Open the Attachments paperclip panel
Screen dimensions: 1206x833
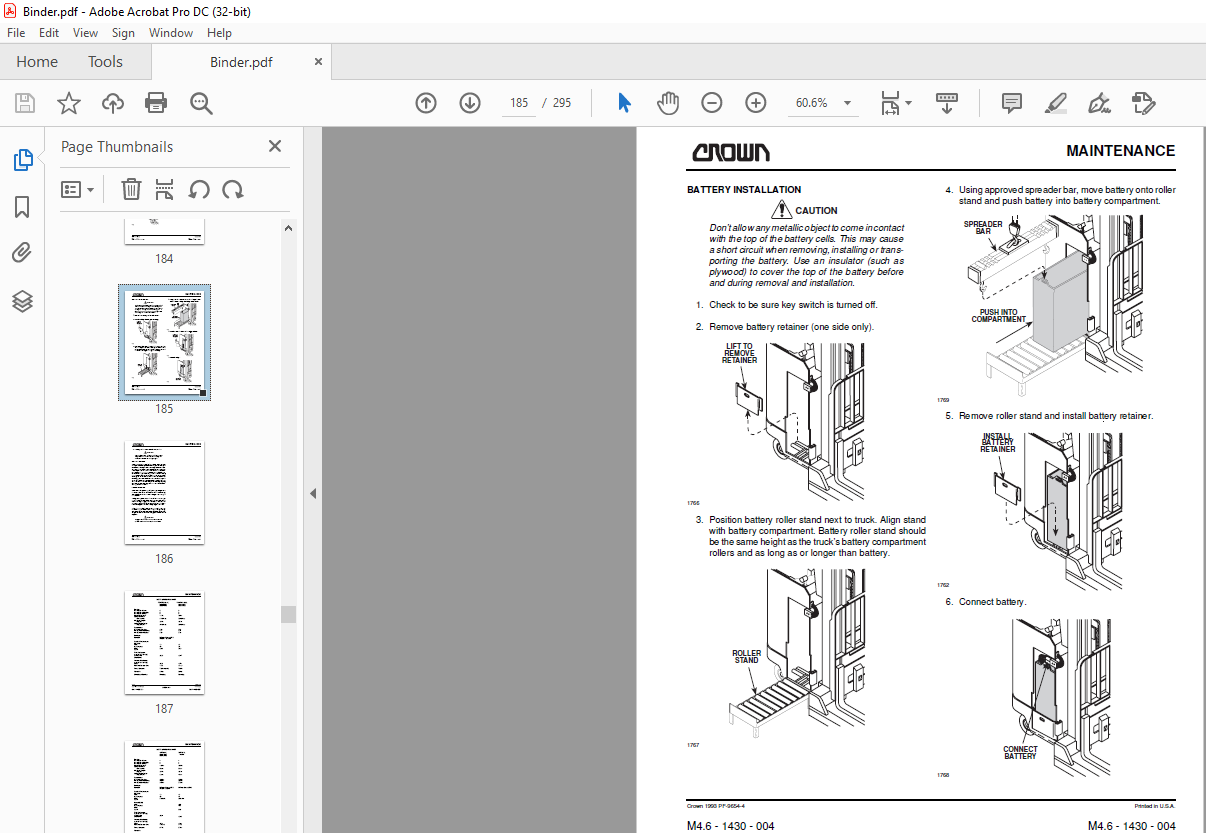[x=22, y=253]
